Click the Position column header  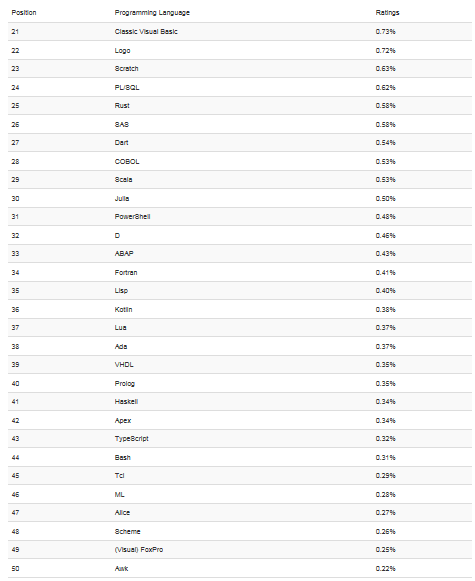click(x=24, y=13)
